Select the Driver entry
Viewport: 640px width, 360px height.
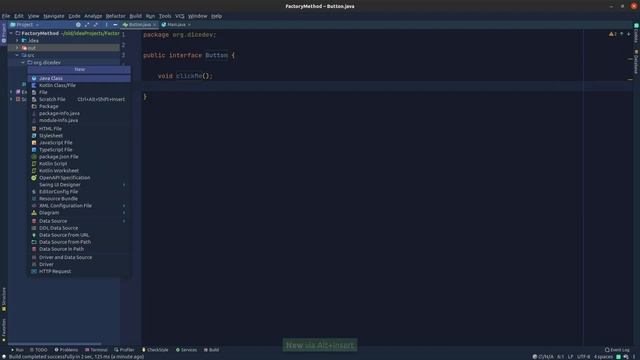[x=79, y=264]
